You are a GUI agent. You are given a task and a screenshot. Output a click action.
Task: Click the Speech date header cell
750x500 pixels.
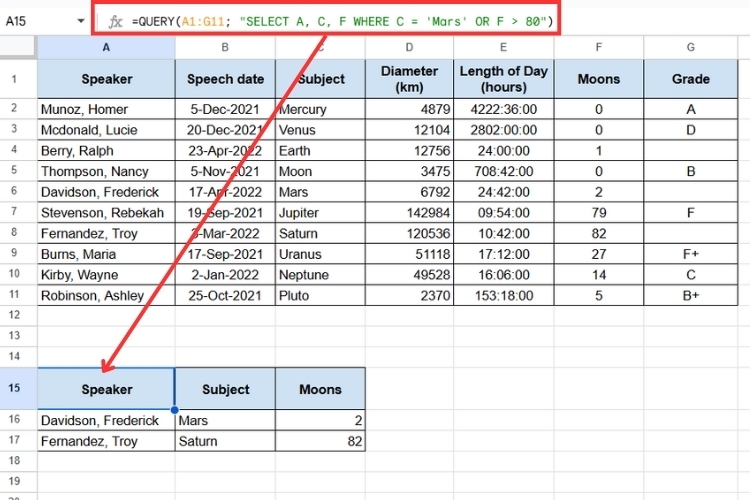225,79
